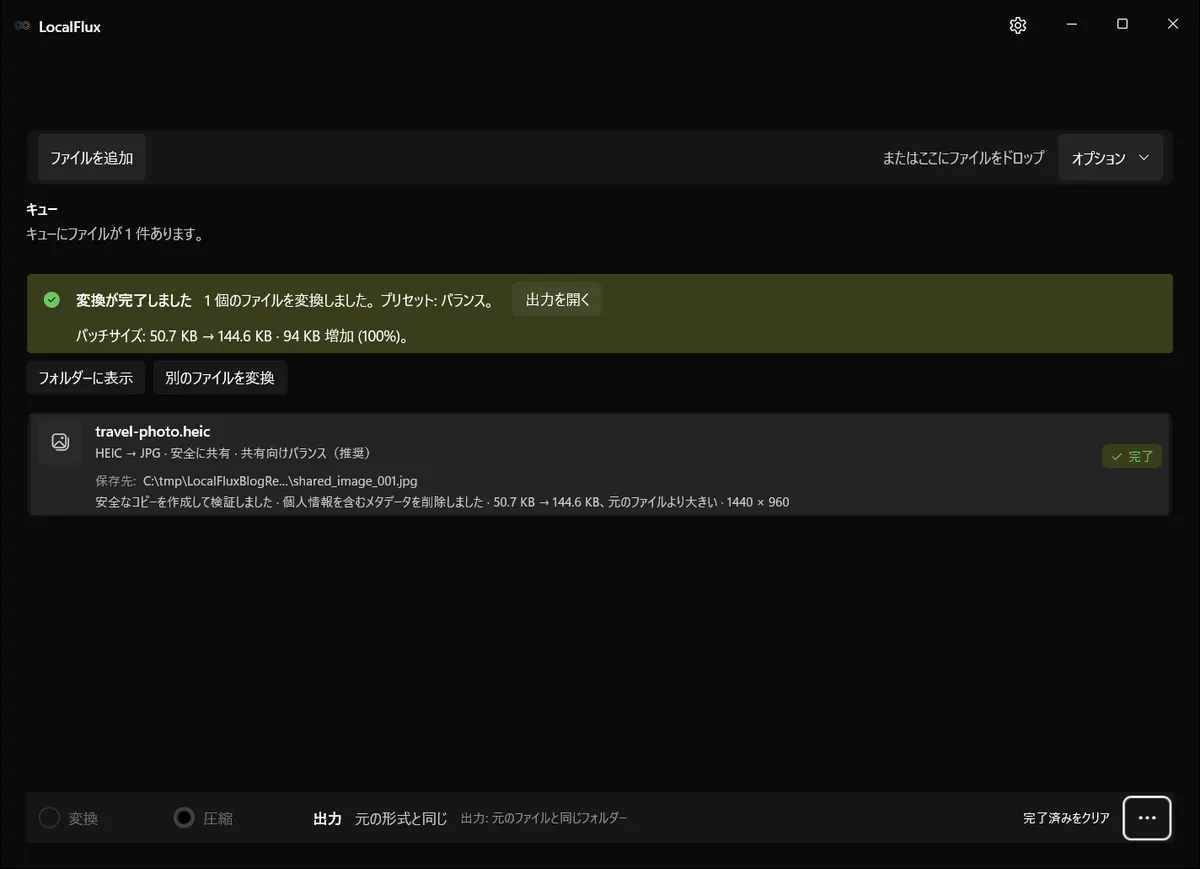This screenshot has height=869, width=1200.
Task: Click the キュー section title
Action: coord(42,210)
